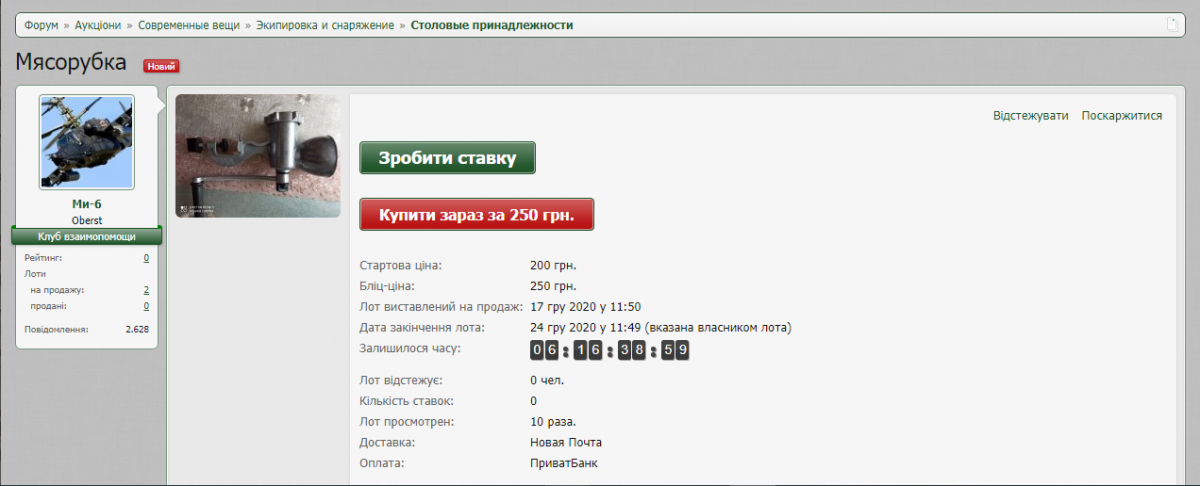Click Купити зараз за 250 грн. button
The image size is (1200, 486).
(x=477, y=214)
